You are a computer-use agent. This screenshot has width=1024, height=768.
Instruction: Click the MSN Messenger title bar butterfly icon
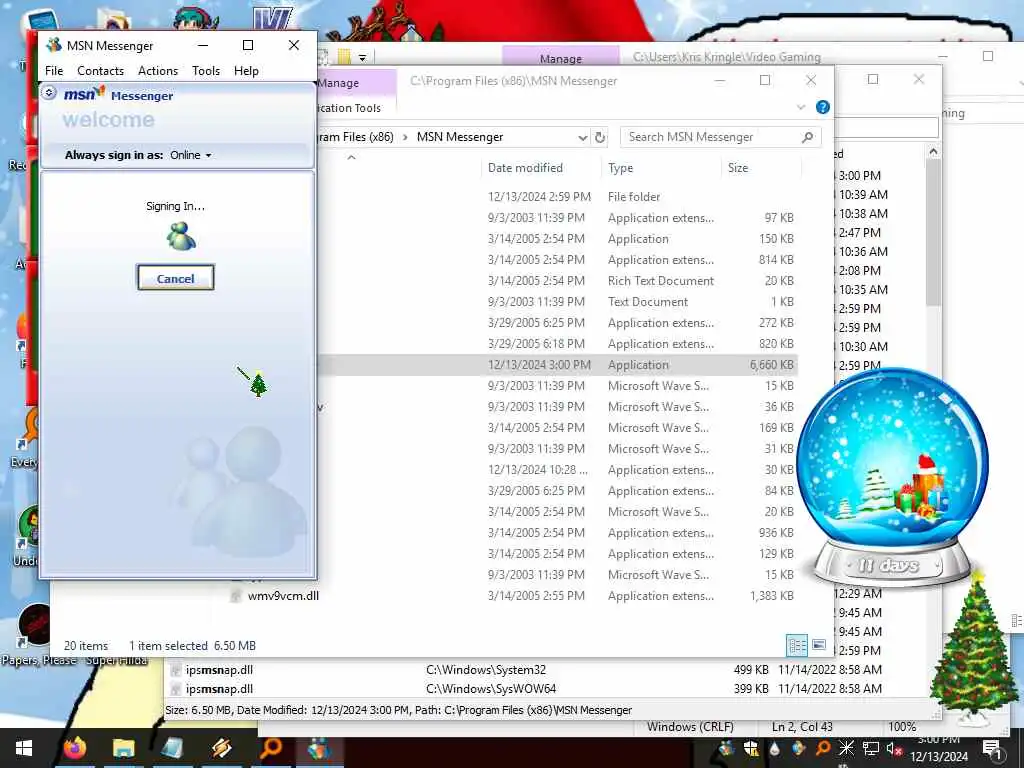coord(54,45)
